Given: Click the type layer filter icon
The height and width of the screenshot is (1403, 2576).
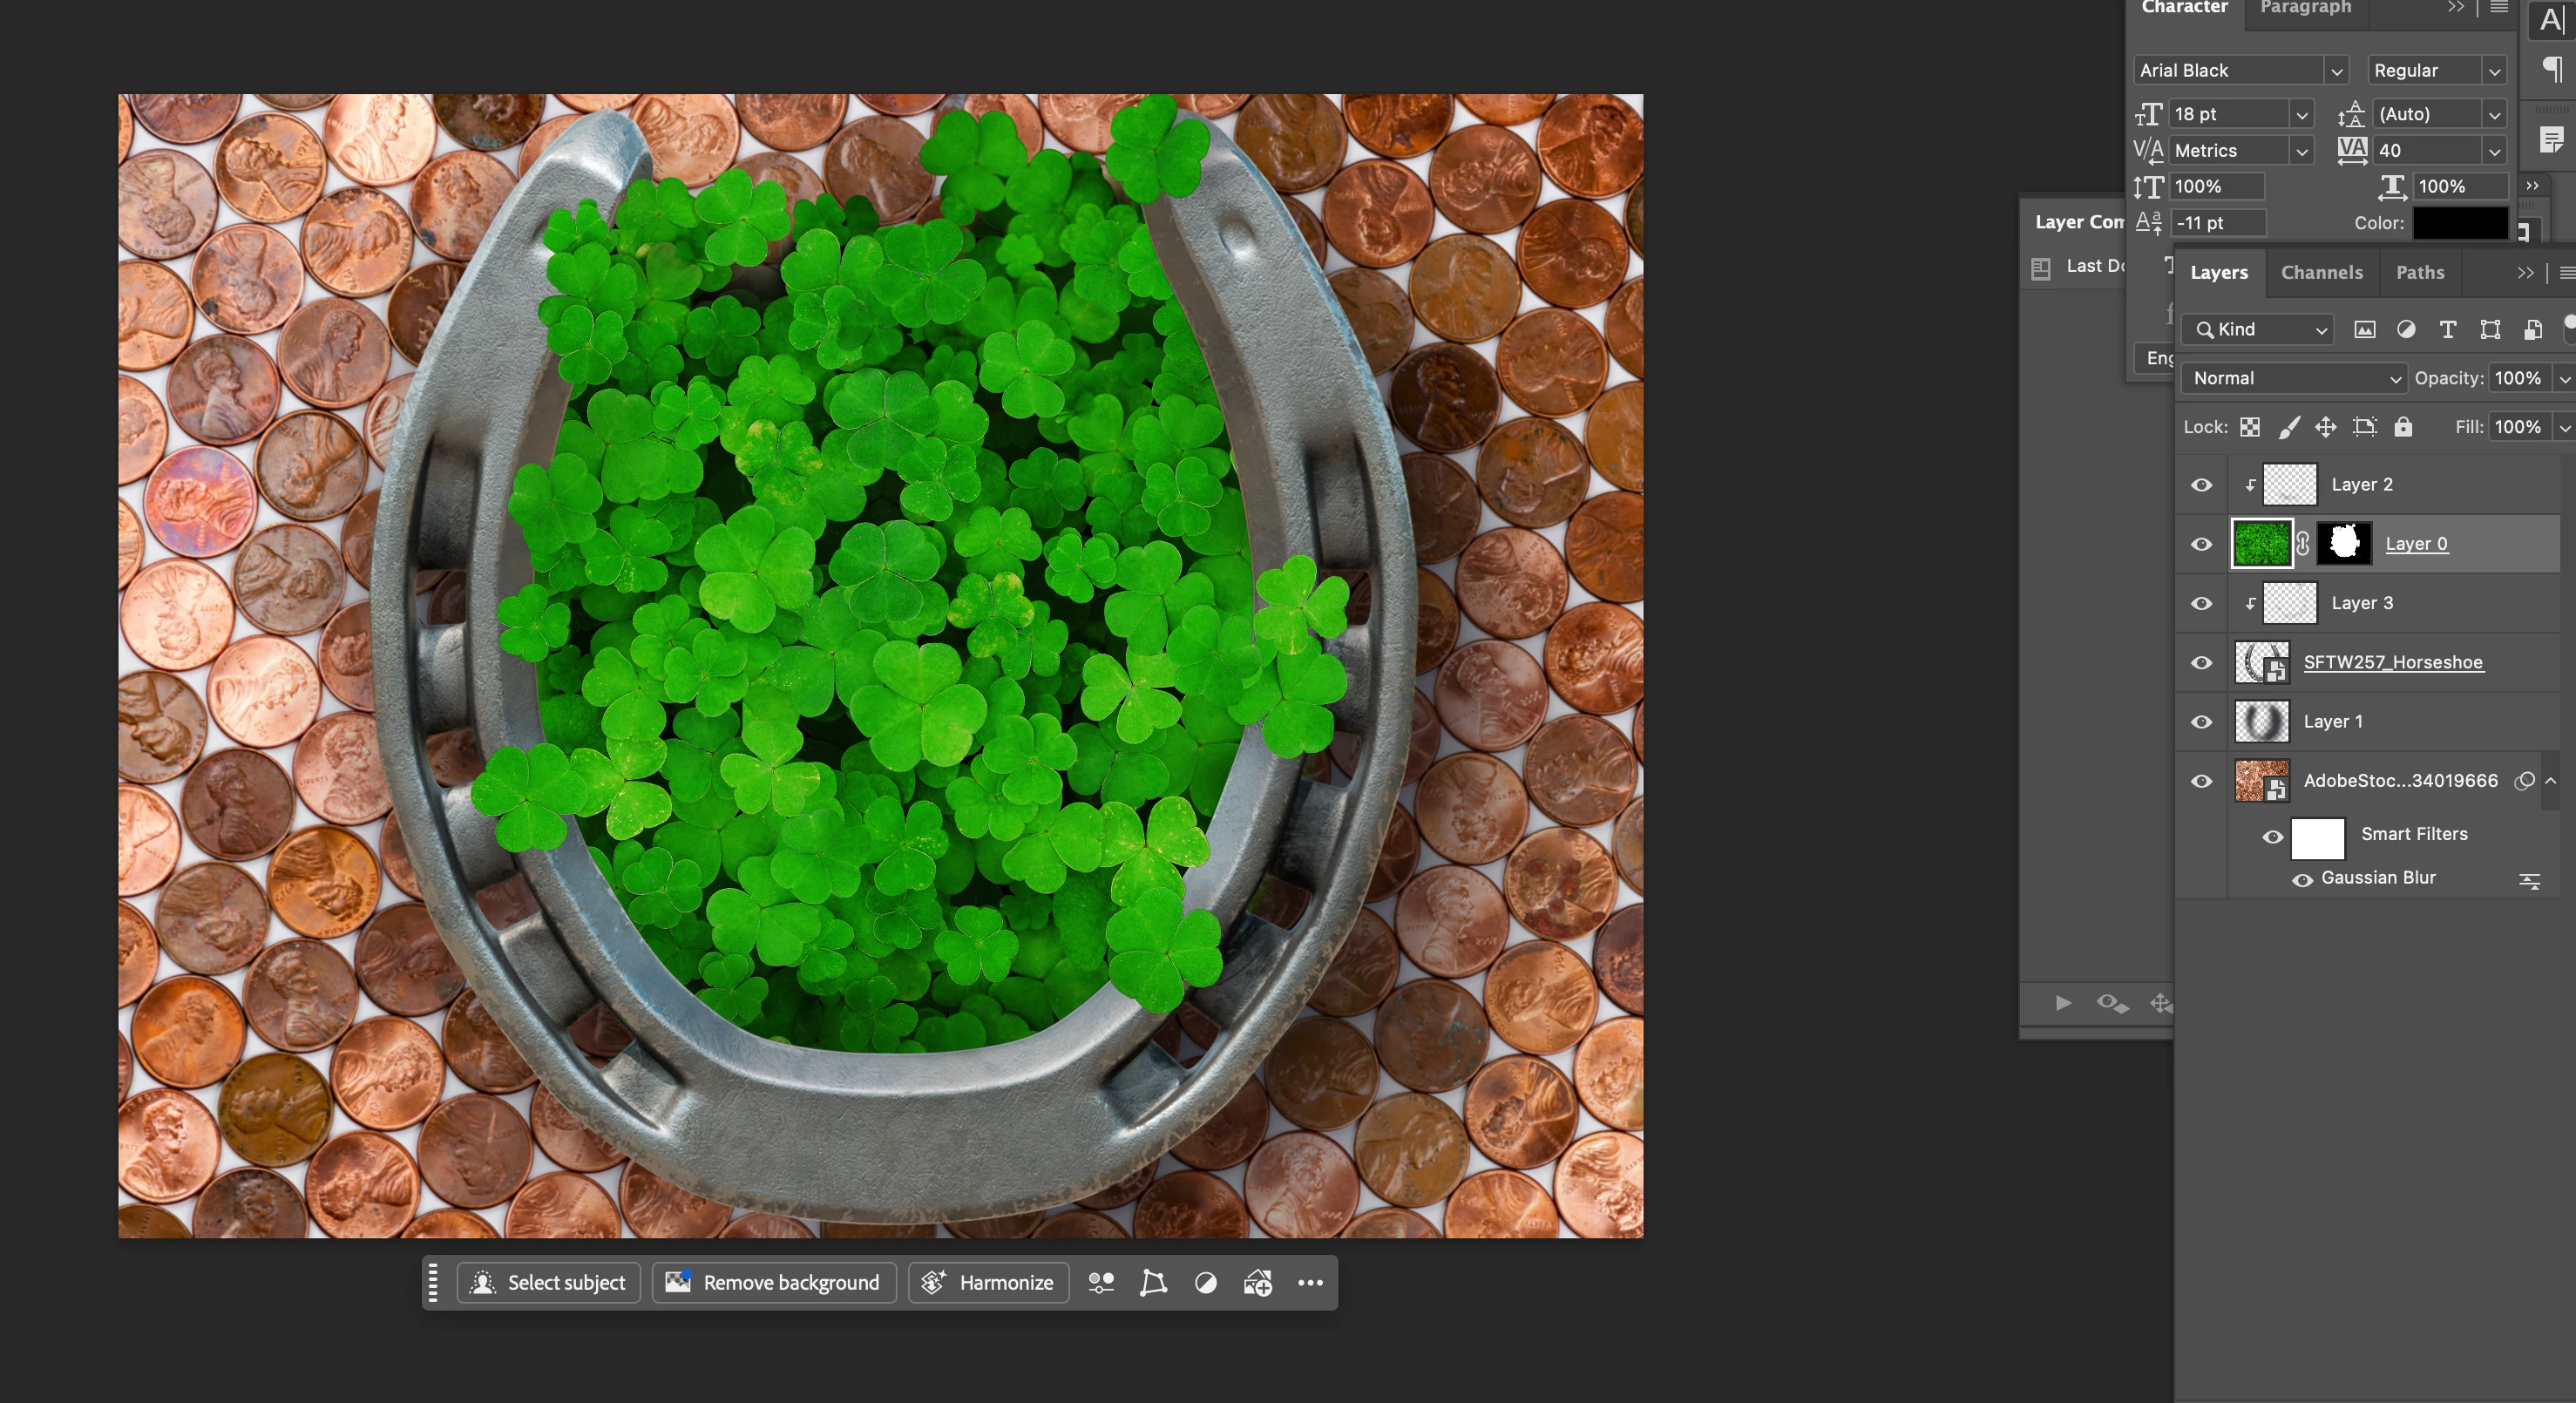Looking at the screenshot, I should [x=2448, y=330].
